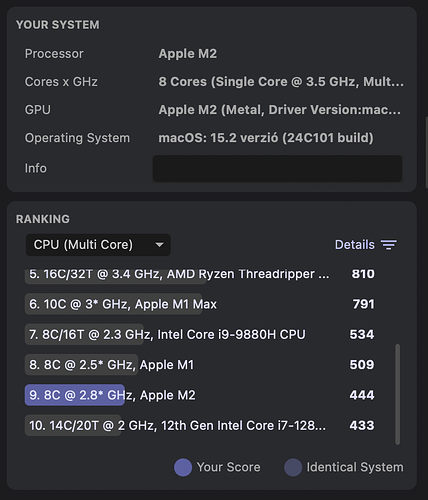Click the Details link

click(355, 245)
